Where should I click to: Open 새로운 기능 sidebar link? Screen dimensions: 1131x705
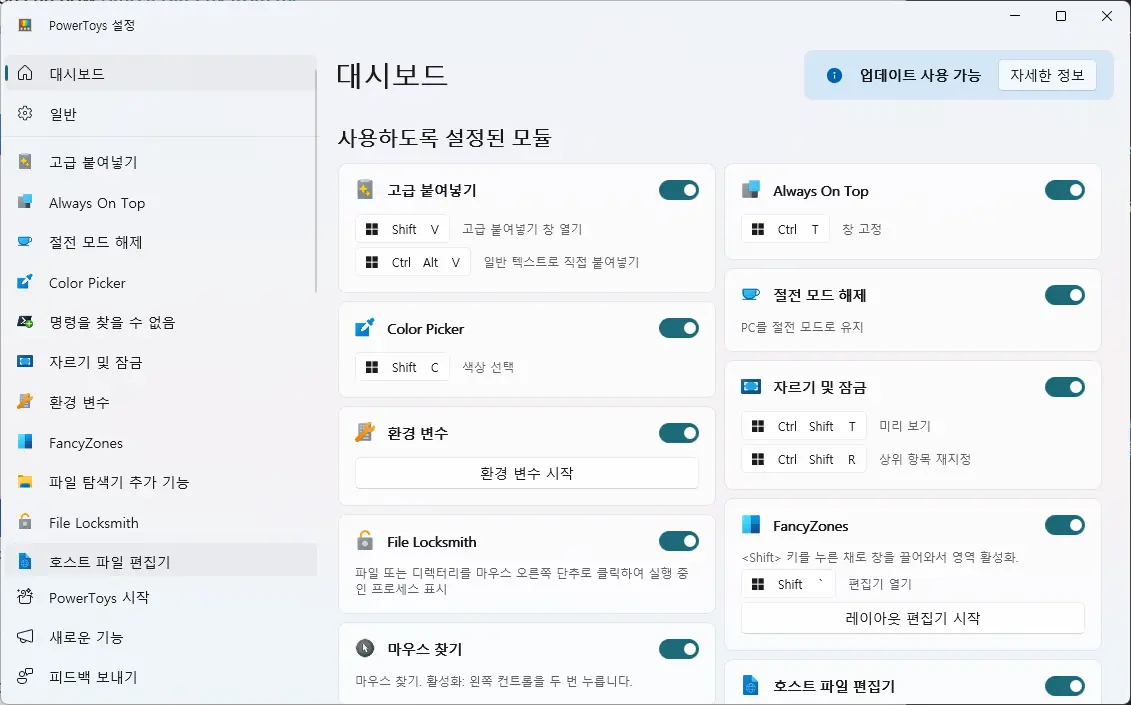point(161,637)
